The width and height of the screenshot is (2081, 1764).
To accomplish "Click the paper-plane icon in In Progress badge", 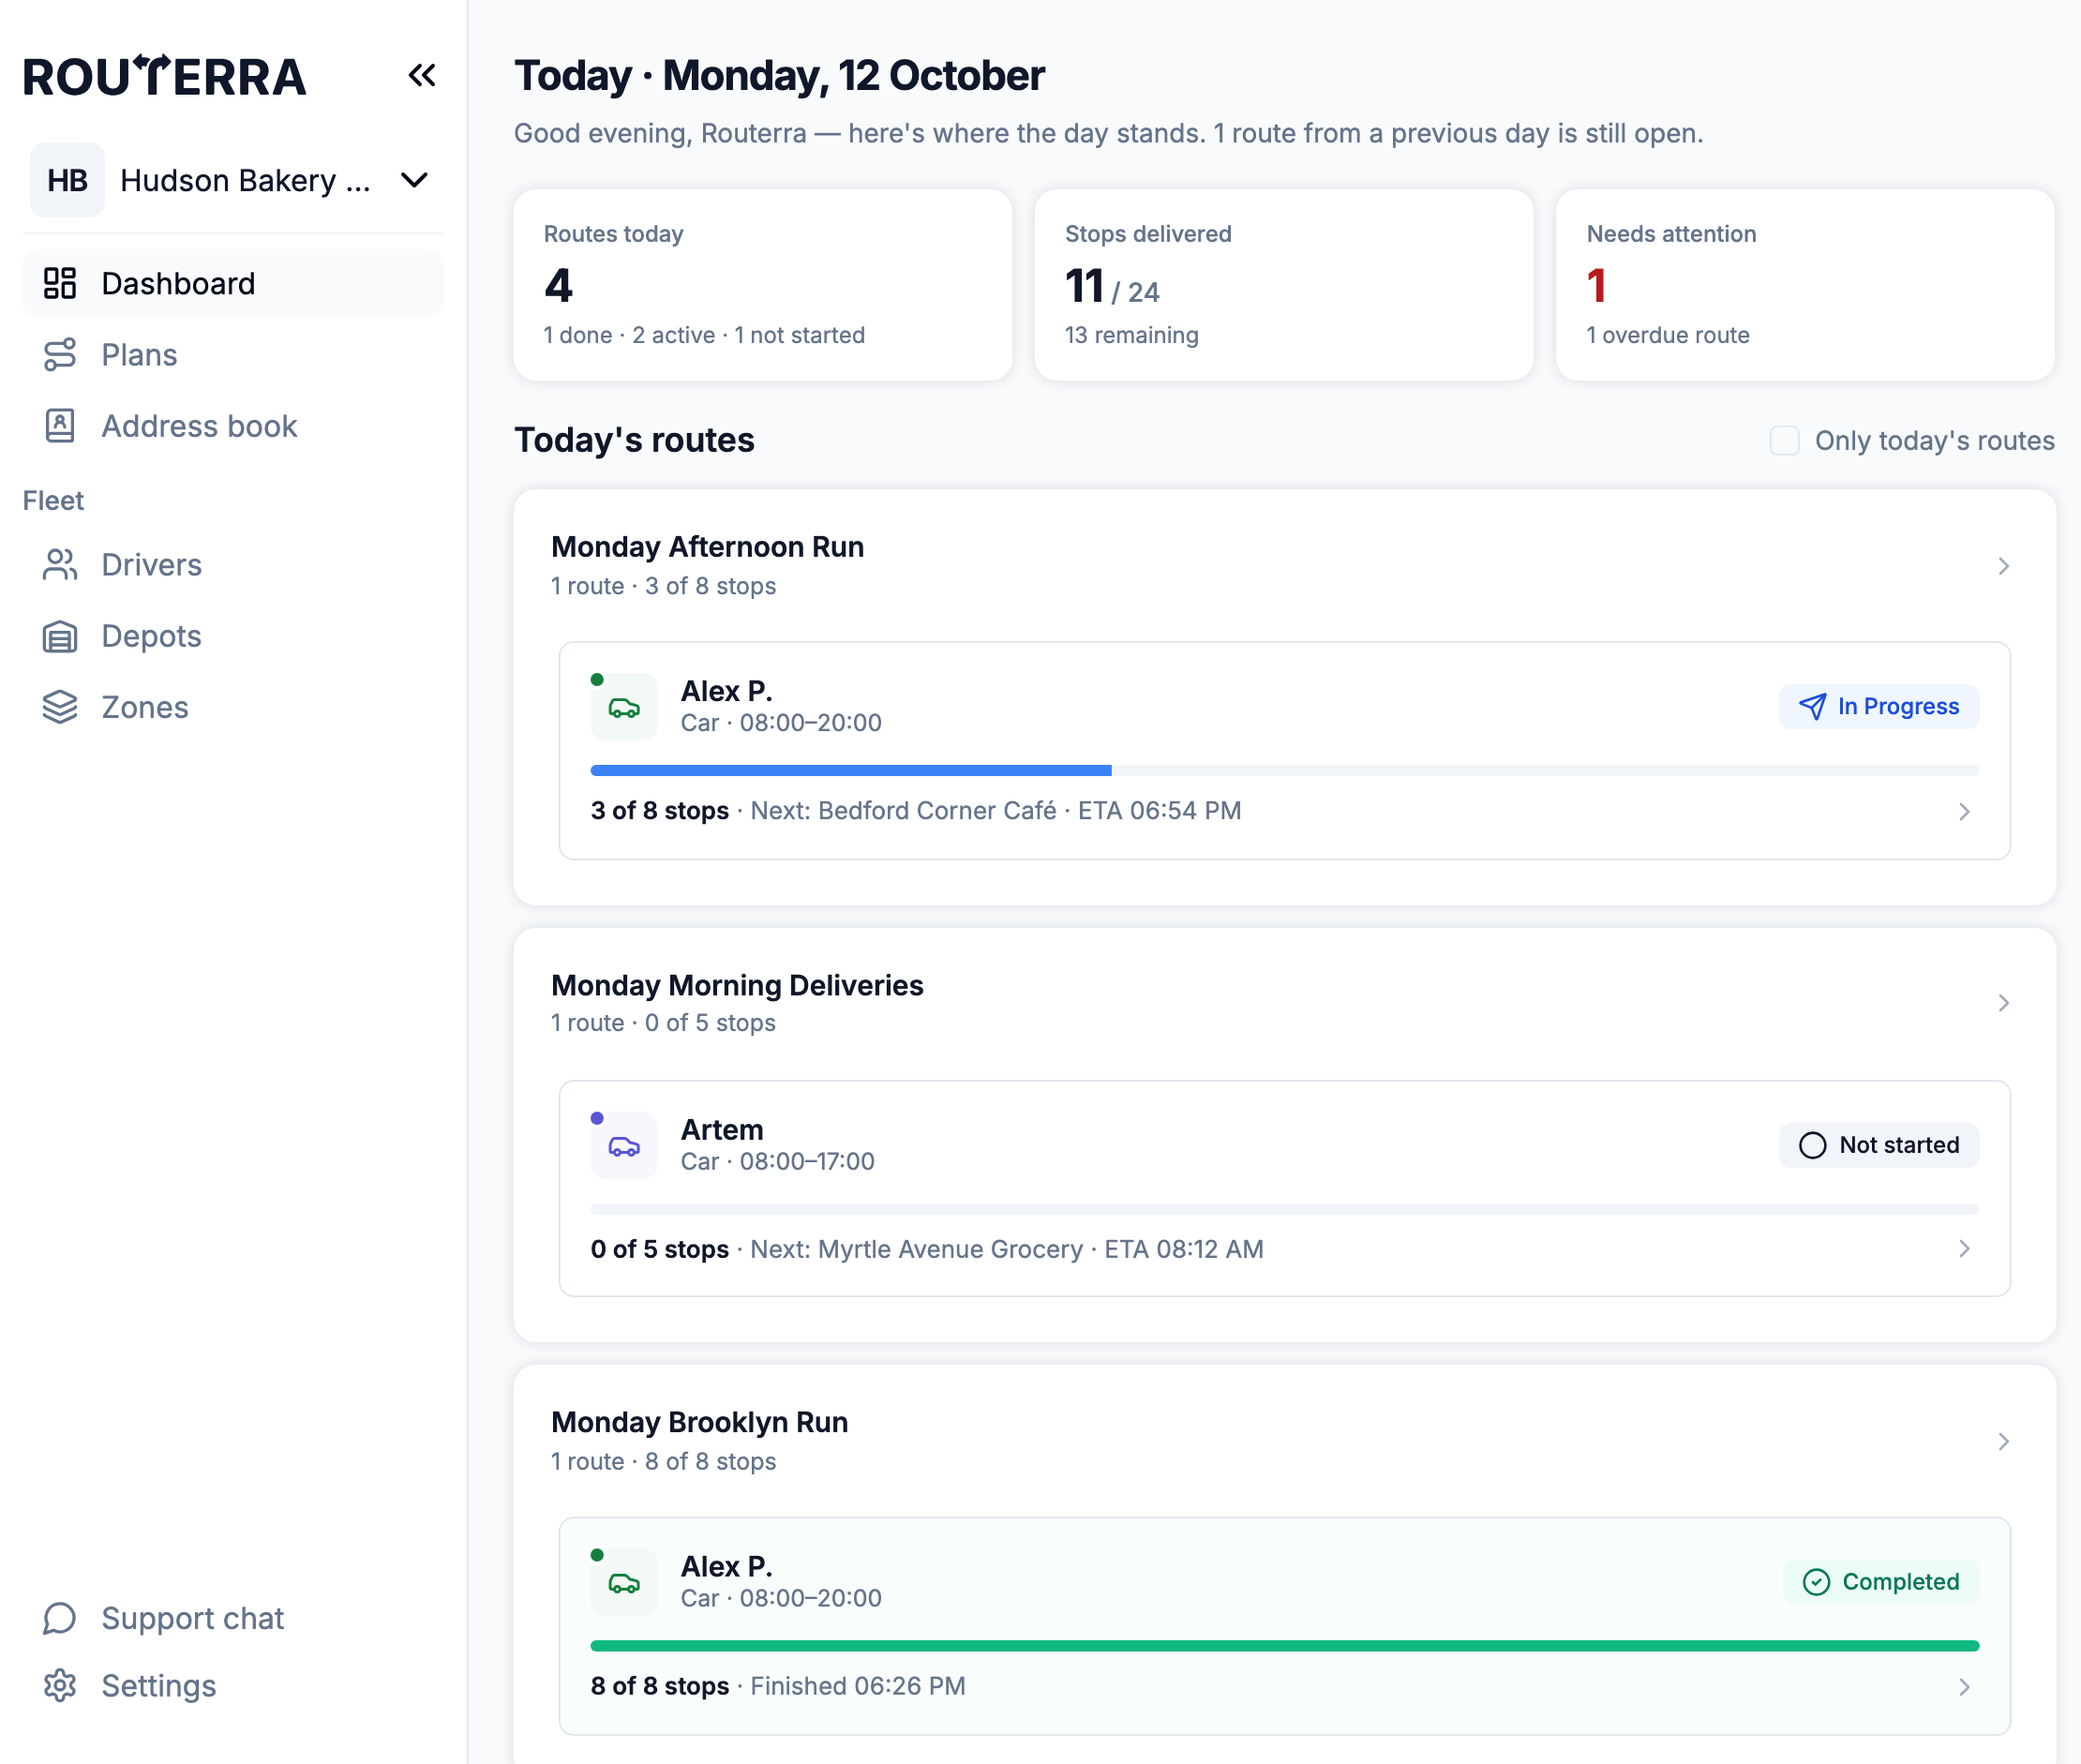I will click(x=1812, y=707).
